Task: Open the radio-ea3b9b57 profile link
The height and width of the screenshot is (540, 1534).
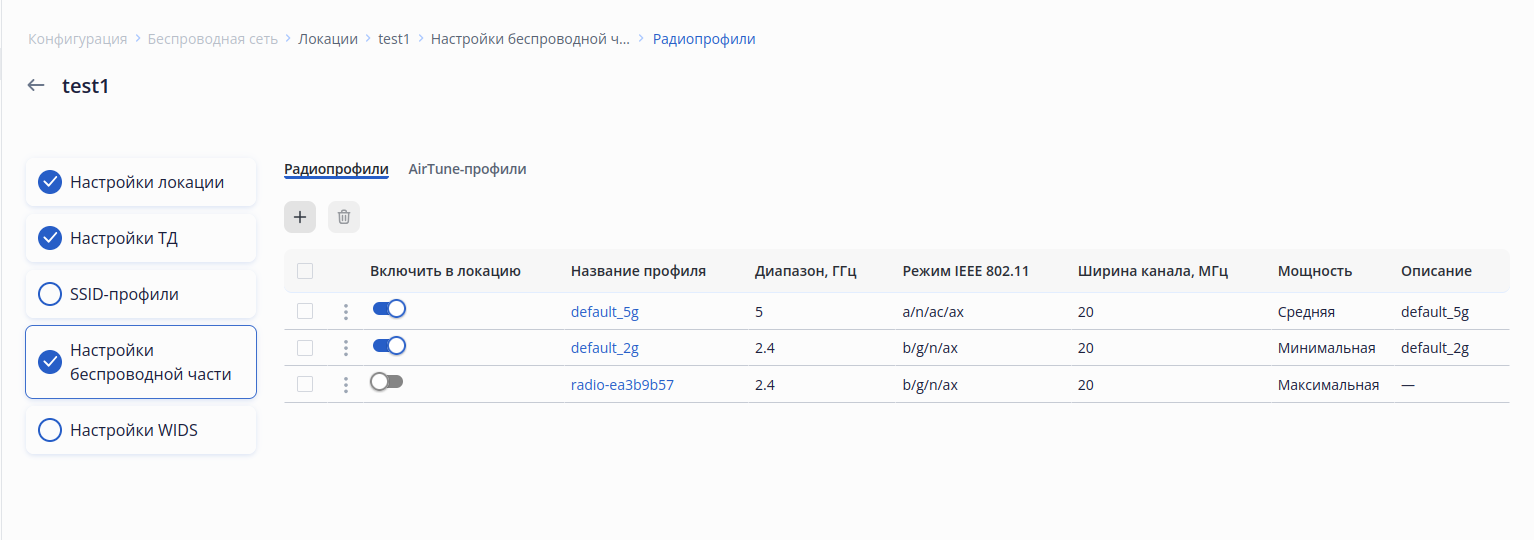Action: pyautogui.click(x=622, y=385)
